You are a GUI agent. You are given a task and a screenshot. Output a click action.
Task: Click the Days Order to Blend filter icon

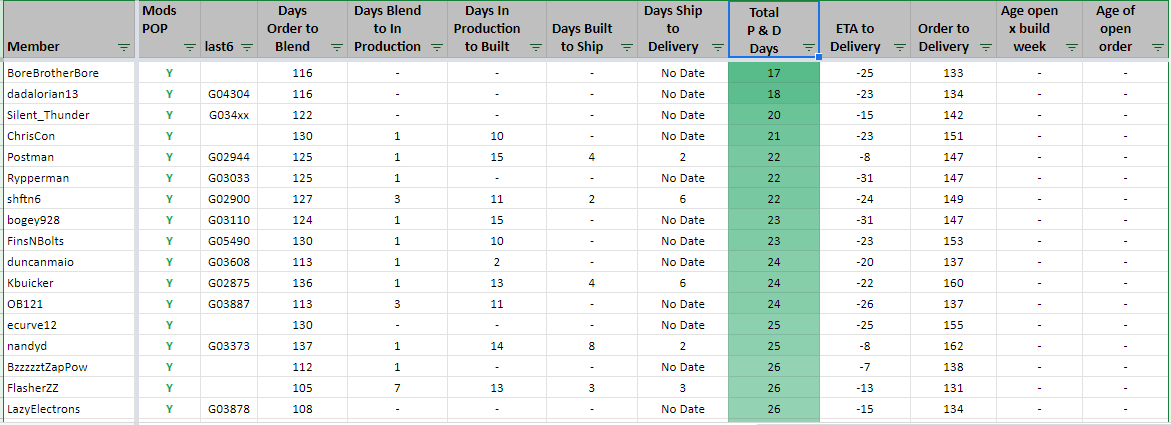click(x=336, y=47)
